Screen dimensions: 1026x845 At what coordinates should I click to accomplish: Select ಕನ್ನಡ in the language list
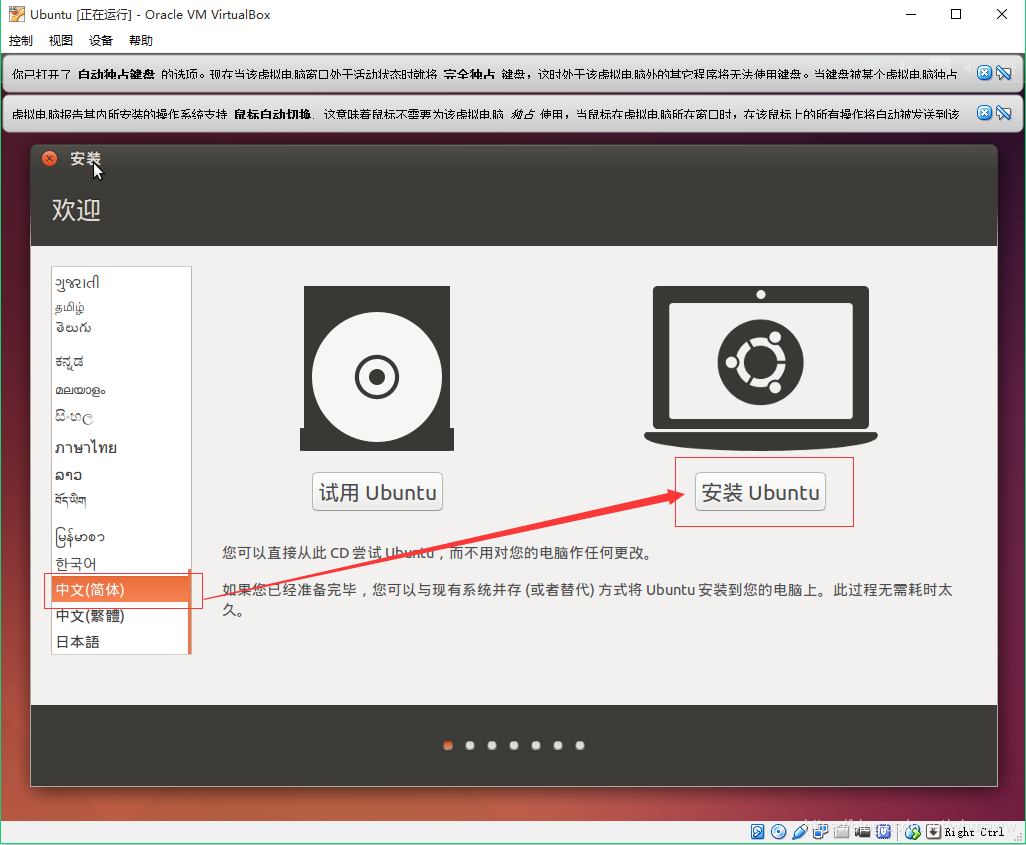(x=120, y=362)
